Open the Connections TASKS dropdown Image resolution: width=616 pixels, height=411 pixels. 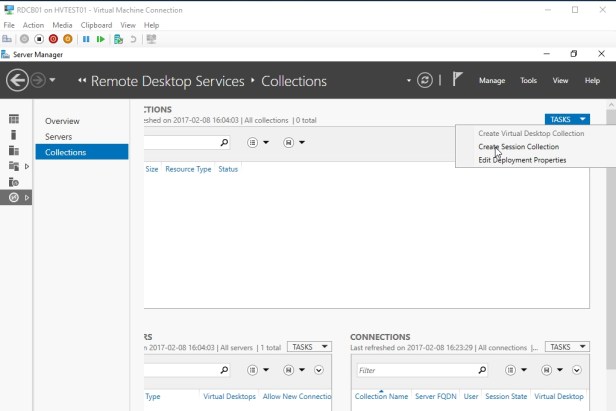coord(567,347)
